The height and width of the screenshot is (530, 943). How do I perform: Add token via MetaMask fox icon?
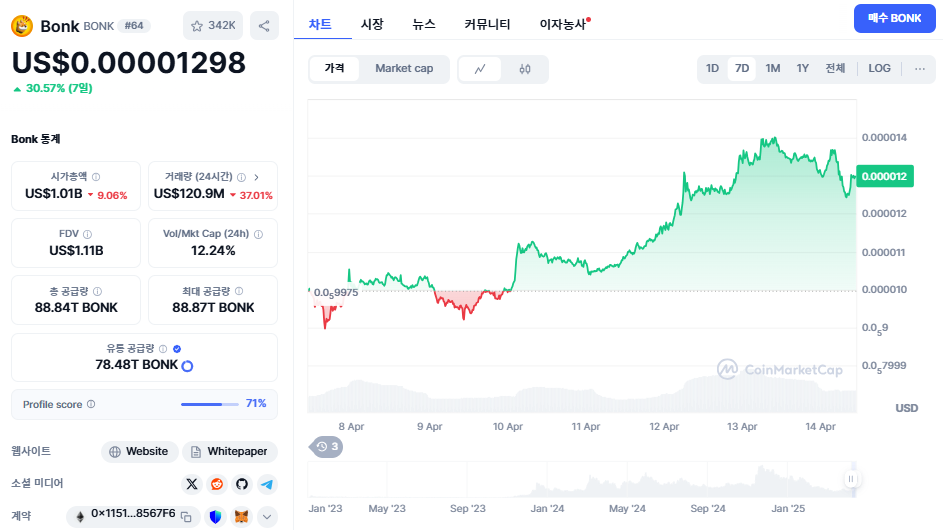[241, 516]
